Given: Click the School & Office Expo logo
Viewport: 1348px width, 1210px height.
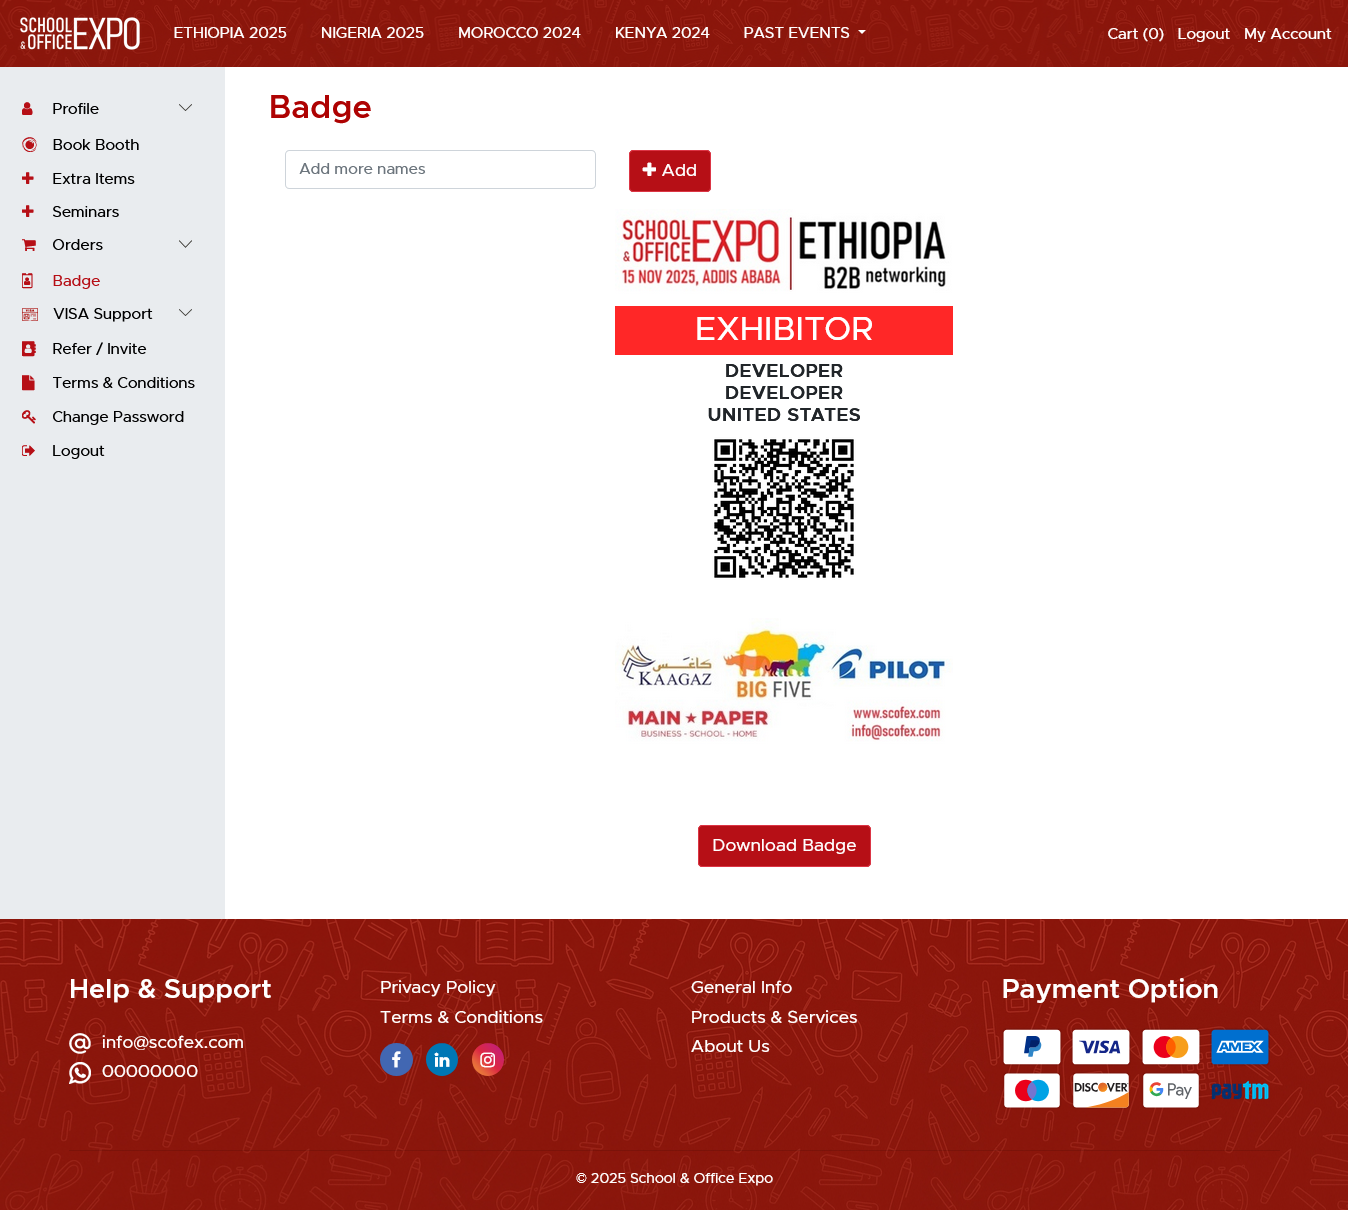Looking at the screenshot, I should (x=80, y=33).
